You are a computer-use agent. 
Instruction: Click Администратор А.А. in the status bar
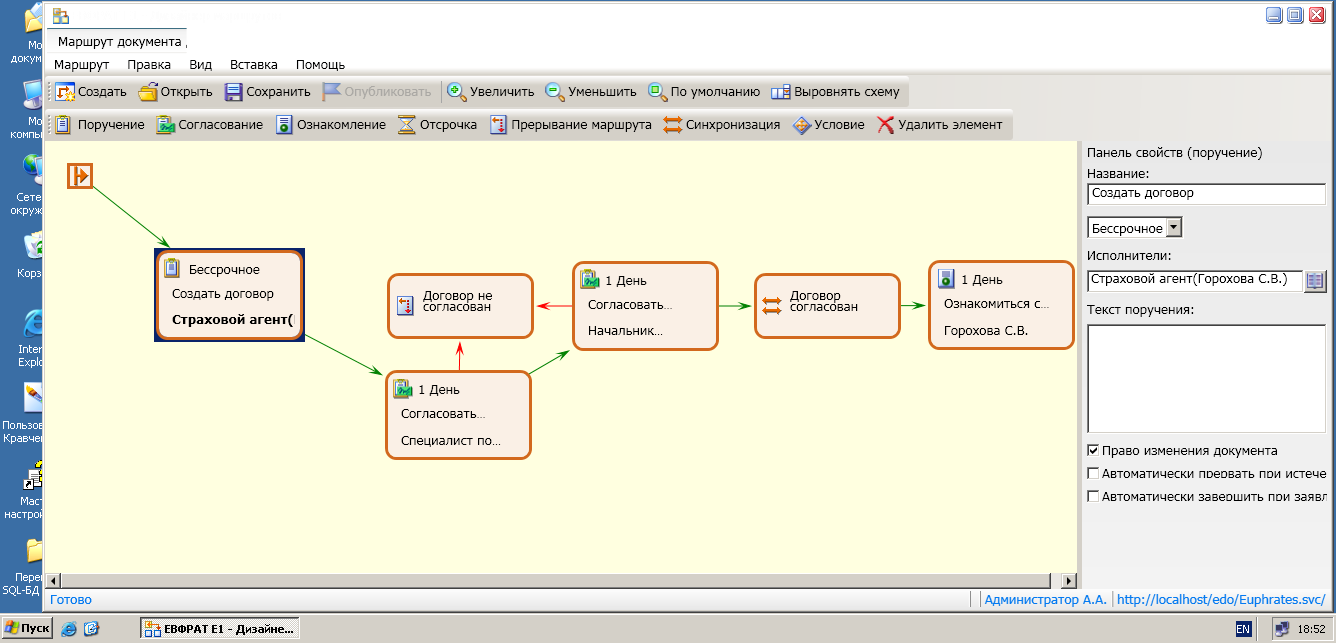point(1045,600)
